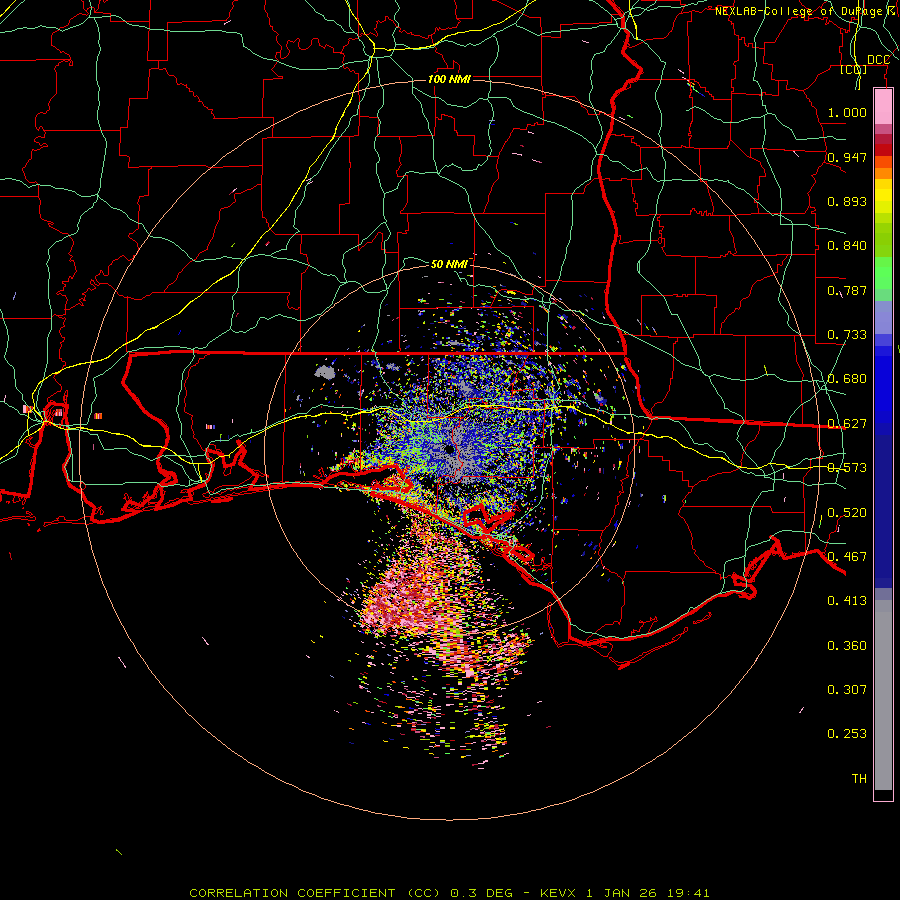Click the 0.307 legend value
This screenshot has height=900, width=900.
tap(847, 690)
